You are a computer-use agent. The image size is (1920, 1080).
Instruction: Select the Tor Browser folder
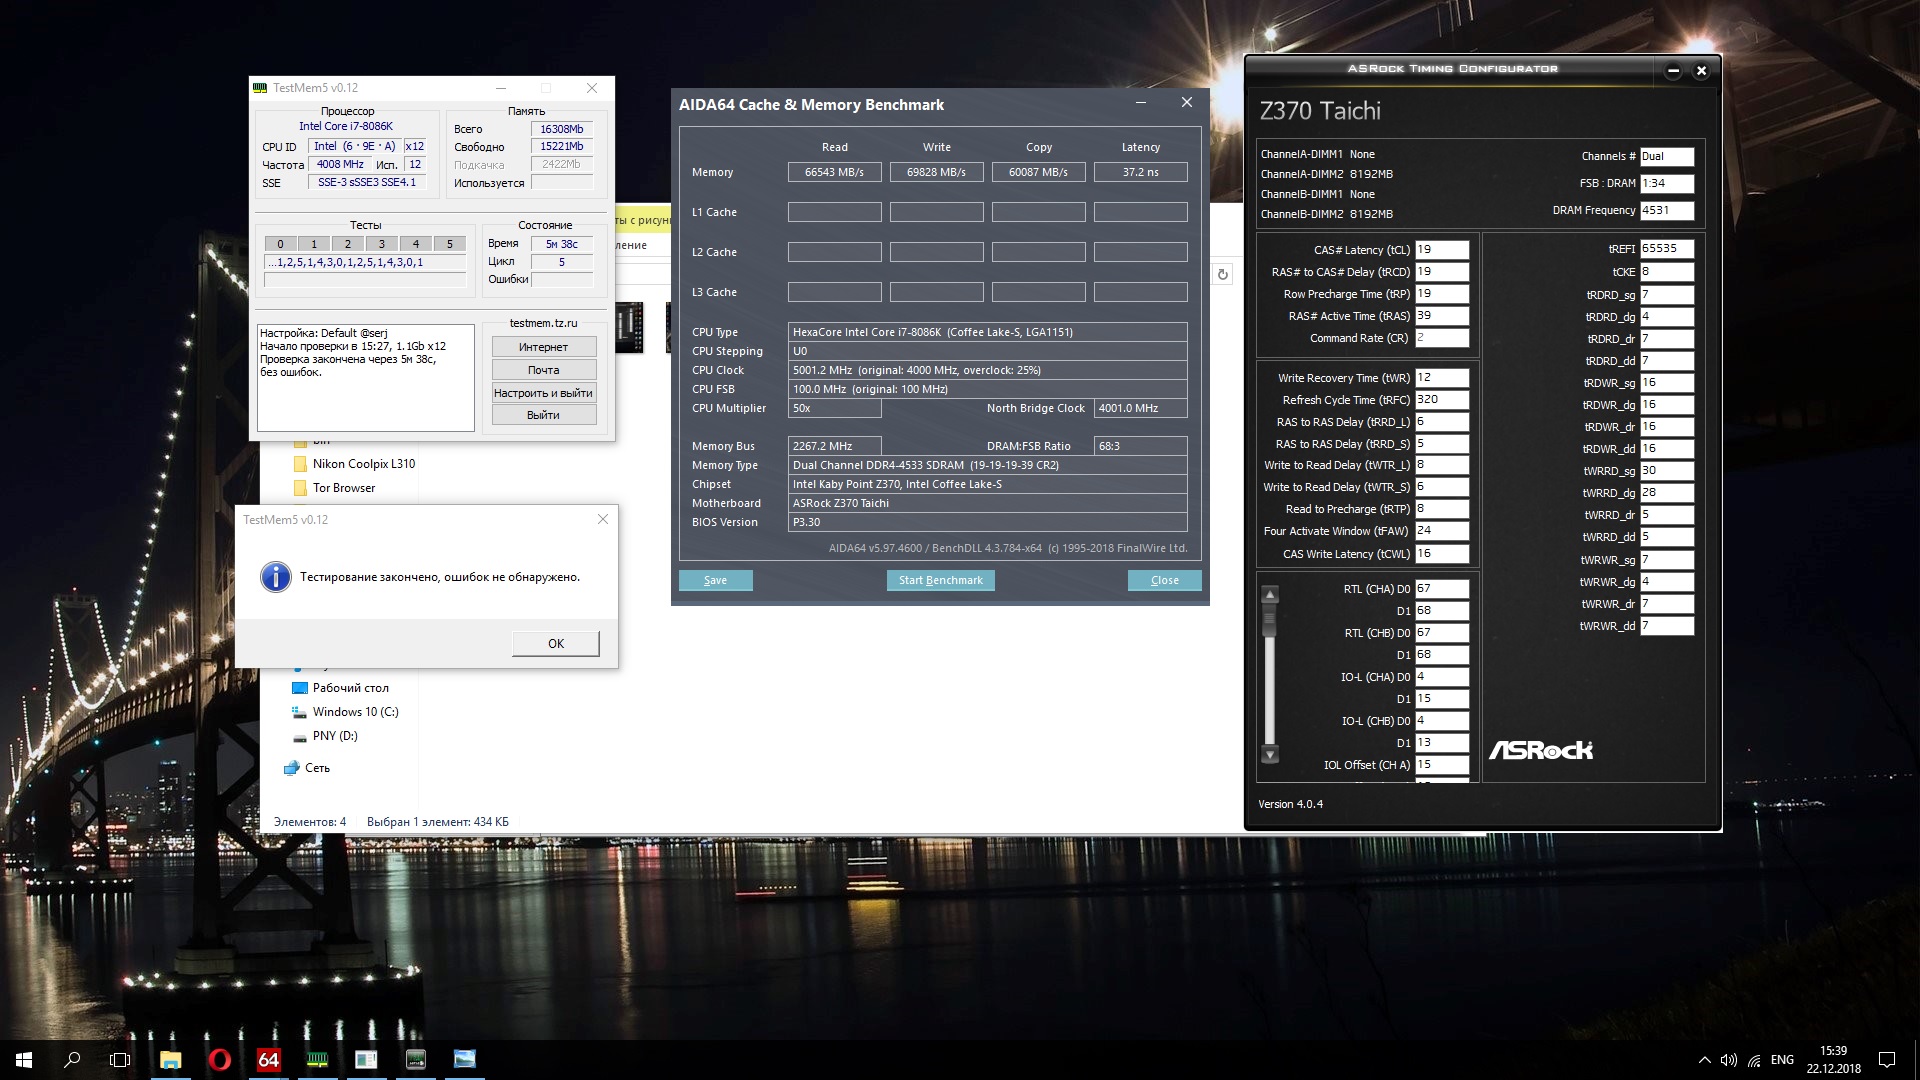click(x=343, y=488)
